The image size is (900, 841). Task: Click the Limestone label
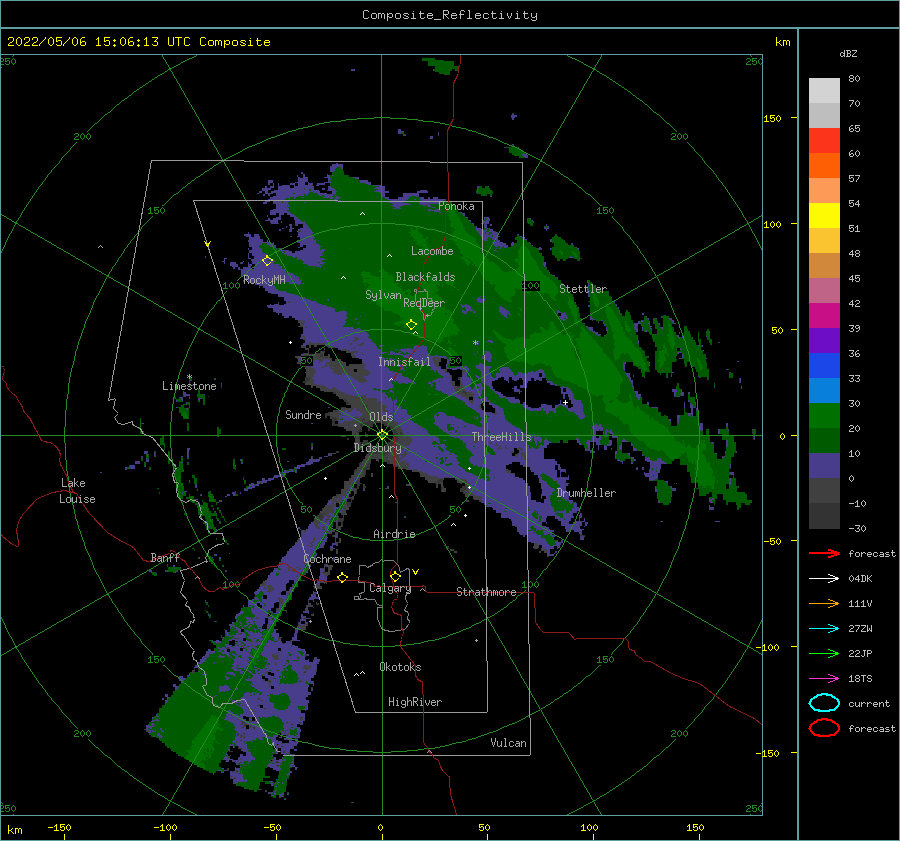click(x=189, y=386)
